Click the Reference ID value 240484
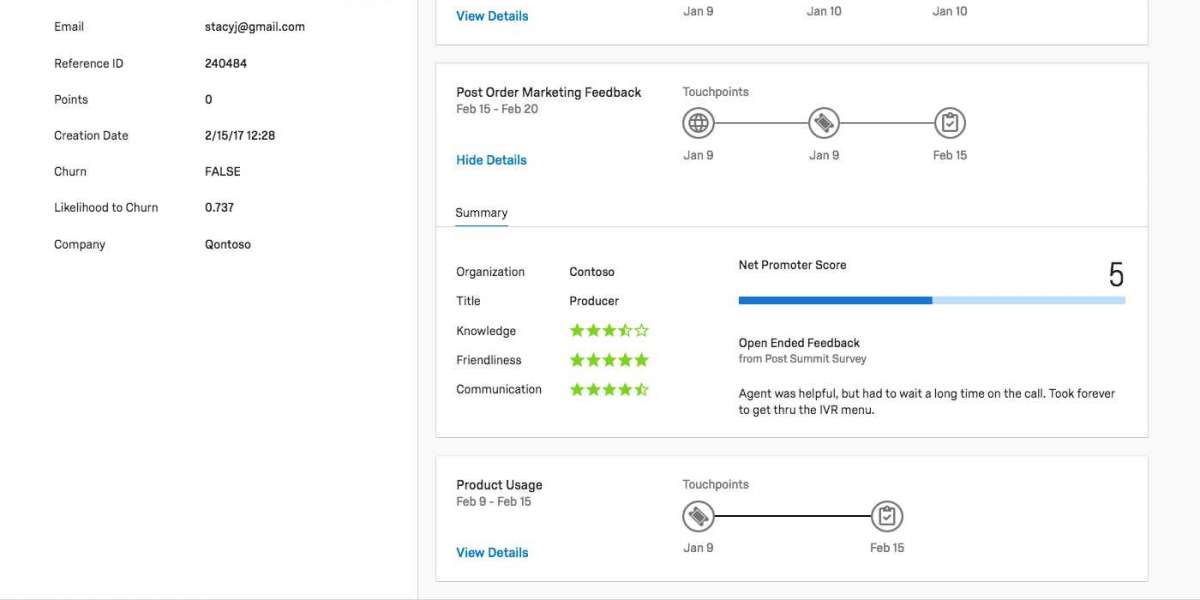This screenshot has width=1200, height=600. click(225, 64)
